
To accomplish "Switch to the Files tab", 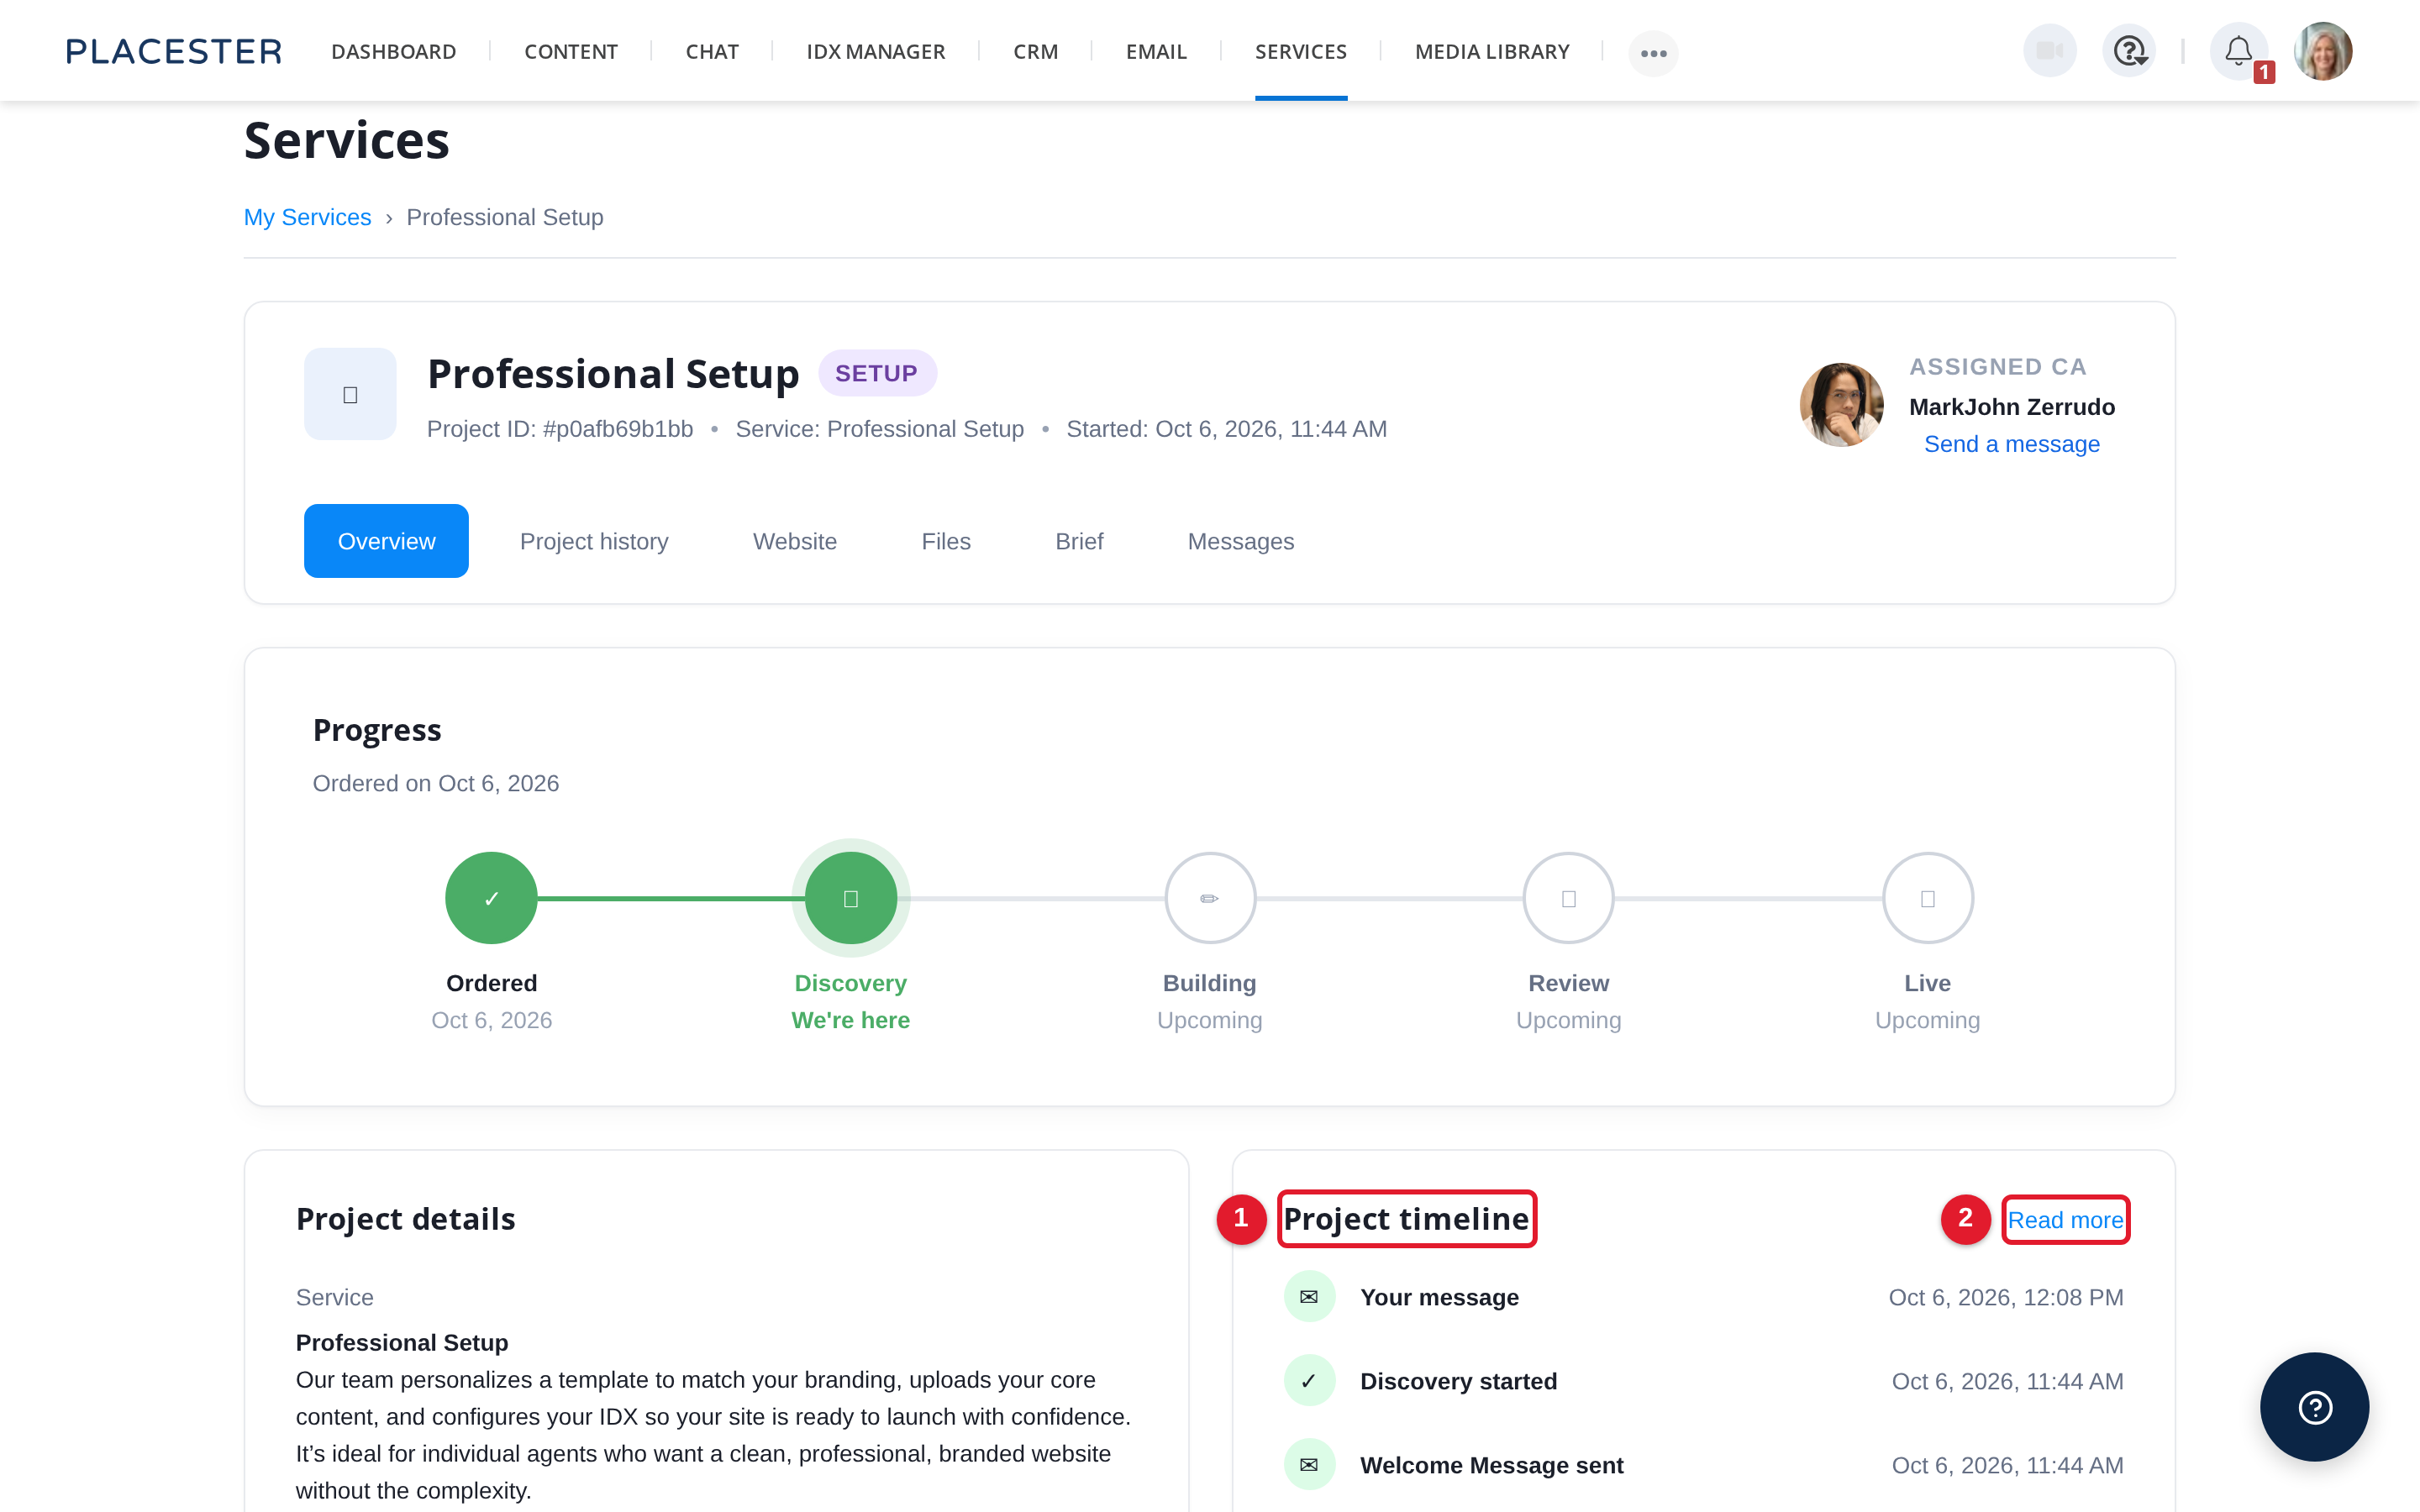I will point(946,541).
